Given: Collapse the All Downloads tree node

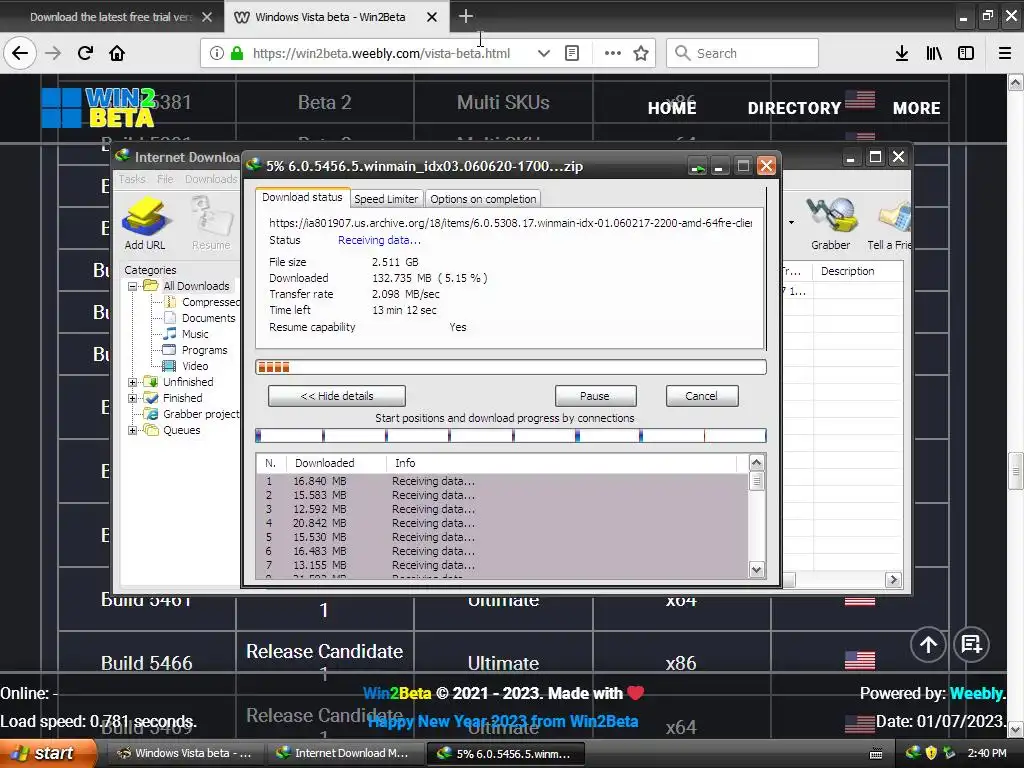Looking at the screenshot, I should [133, 286].
